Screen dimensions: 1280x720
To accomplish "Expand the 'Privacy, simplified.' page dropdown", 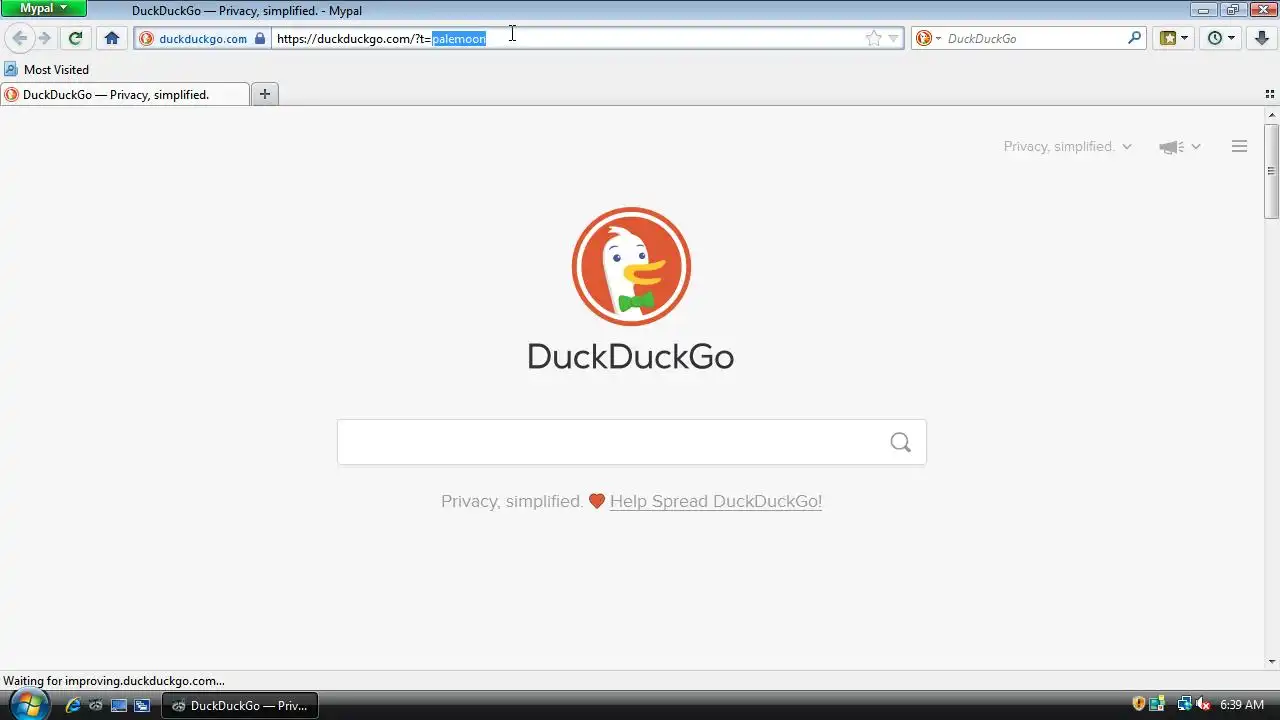I will click(x=1068, y=146).
